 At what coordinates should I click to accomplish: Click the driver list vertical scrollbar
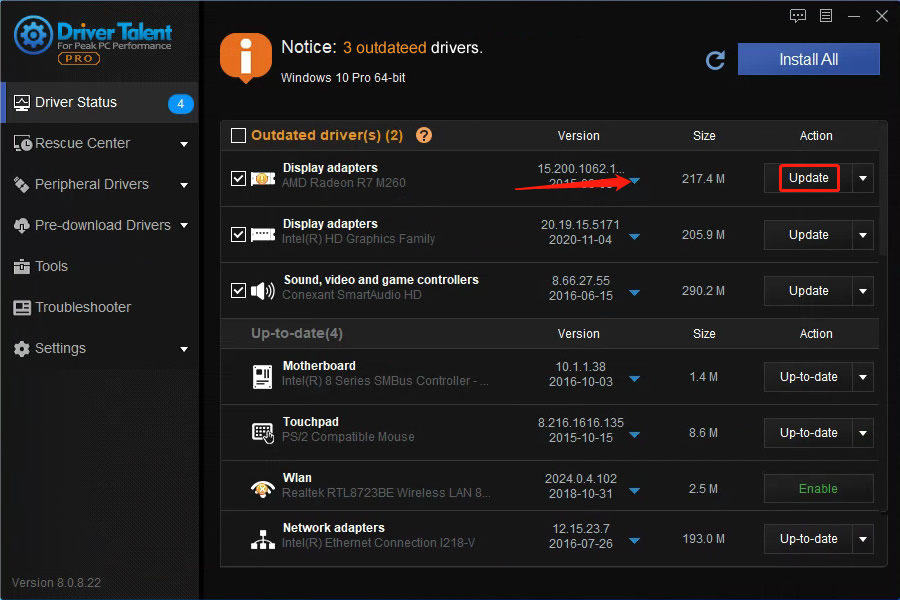(x=883, y=189)
